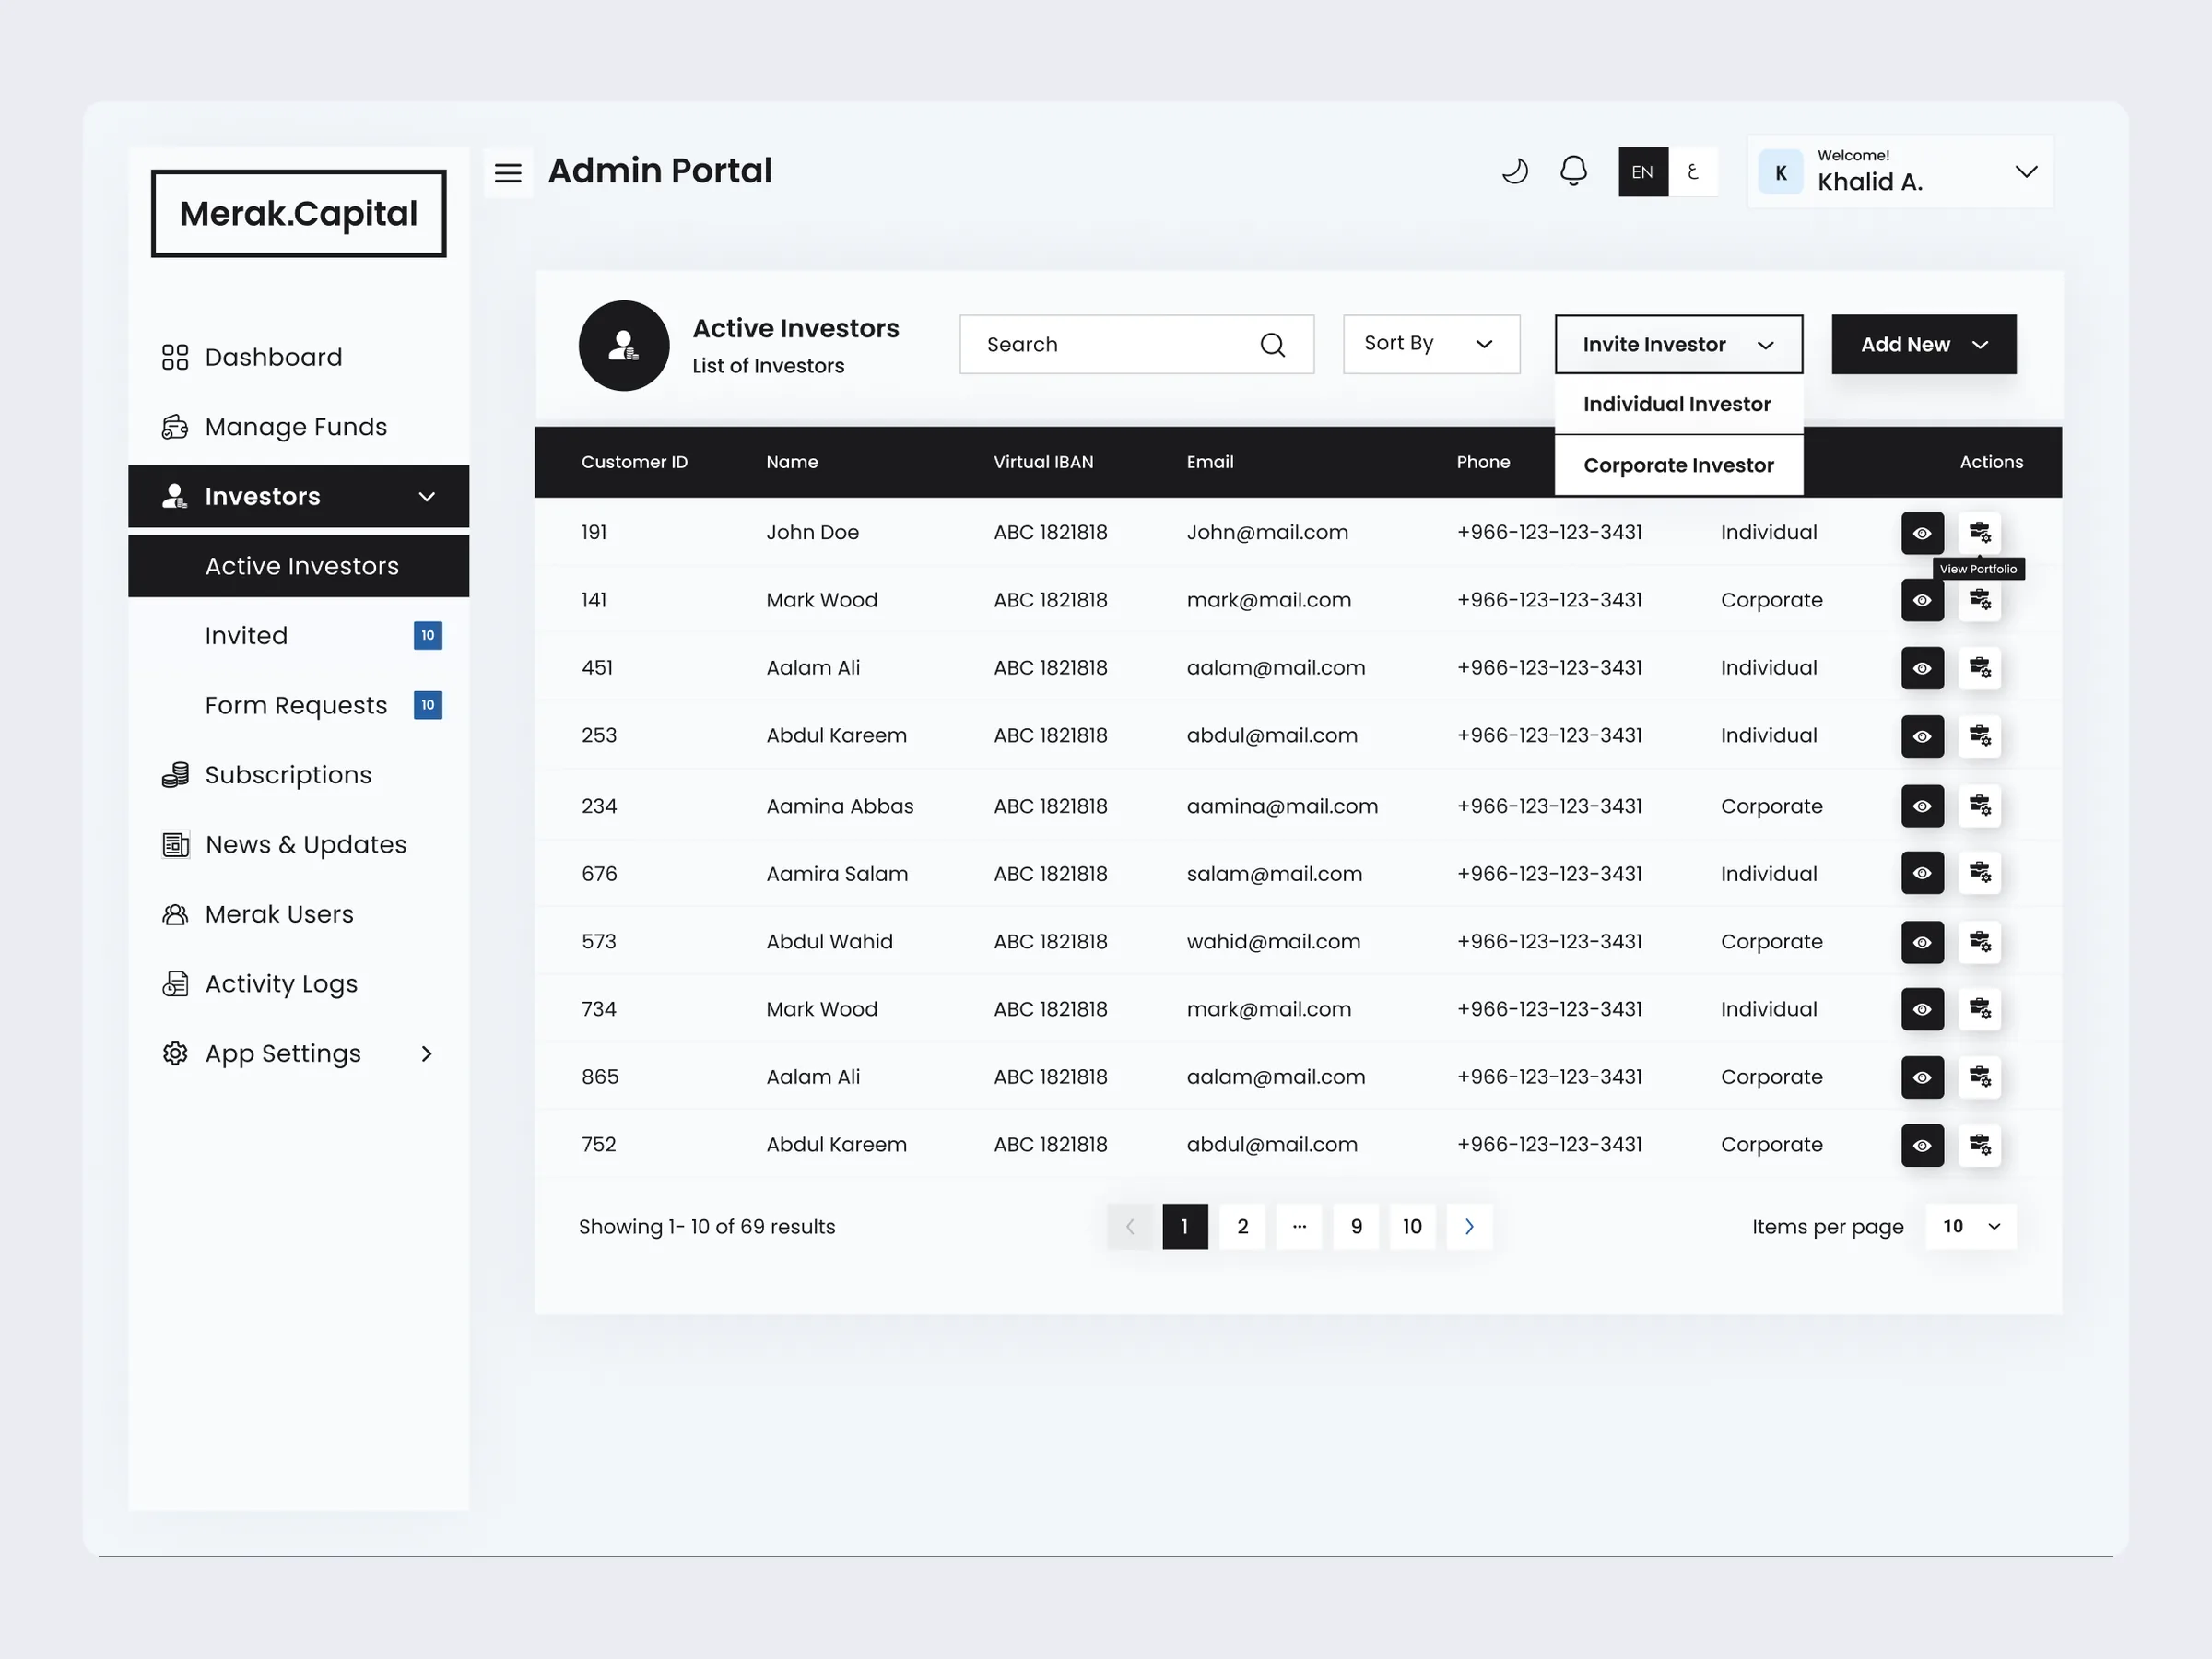2212x1659 pixels.
Task: Open notifications bell icon
Action: (1573, 171)
